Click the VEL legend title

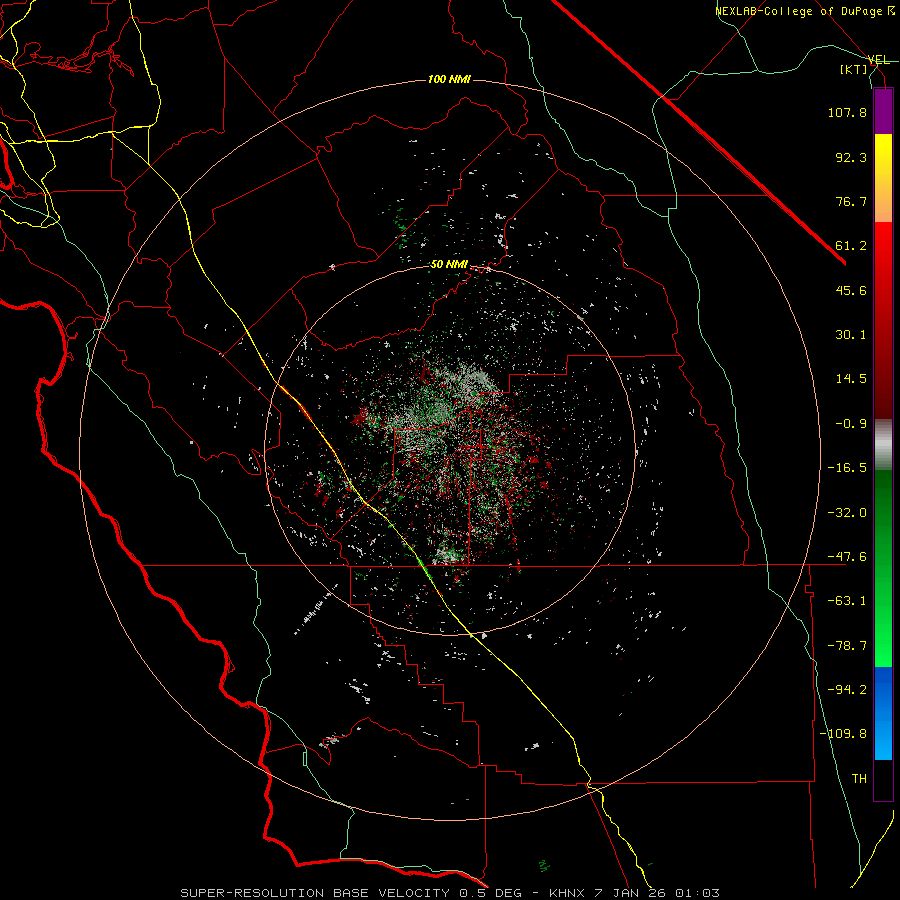coord(878,60)
